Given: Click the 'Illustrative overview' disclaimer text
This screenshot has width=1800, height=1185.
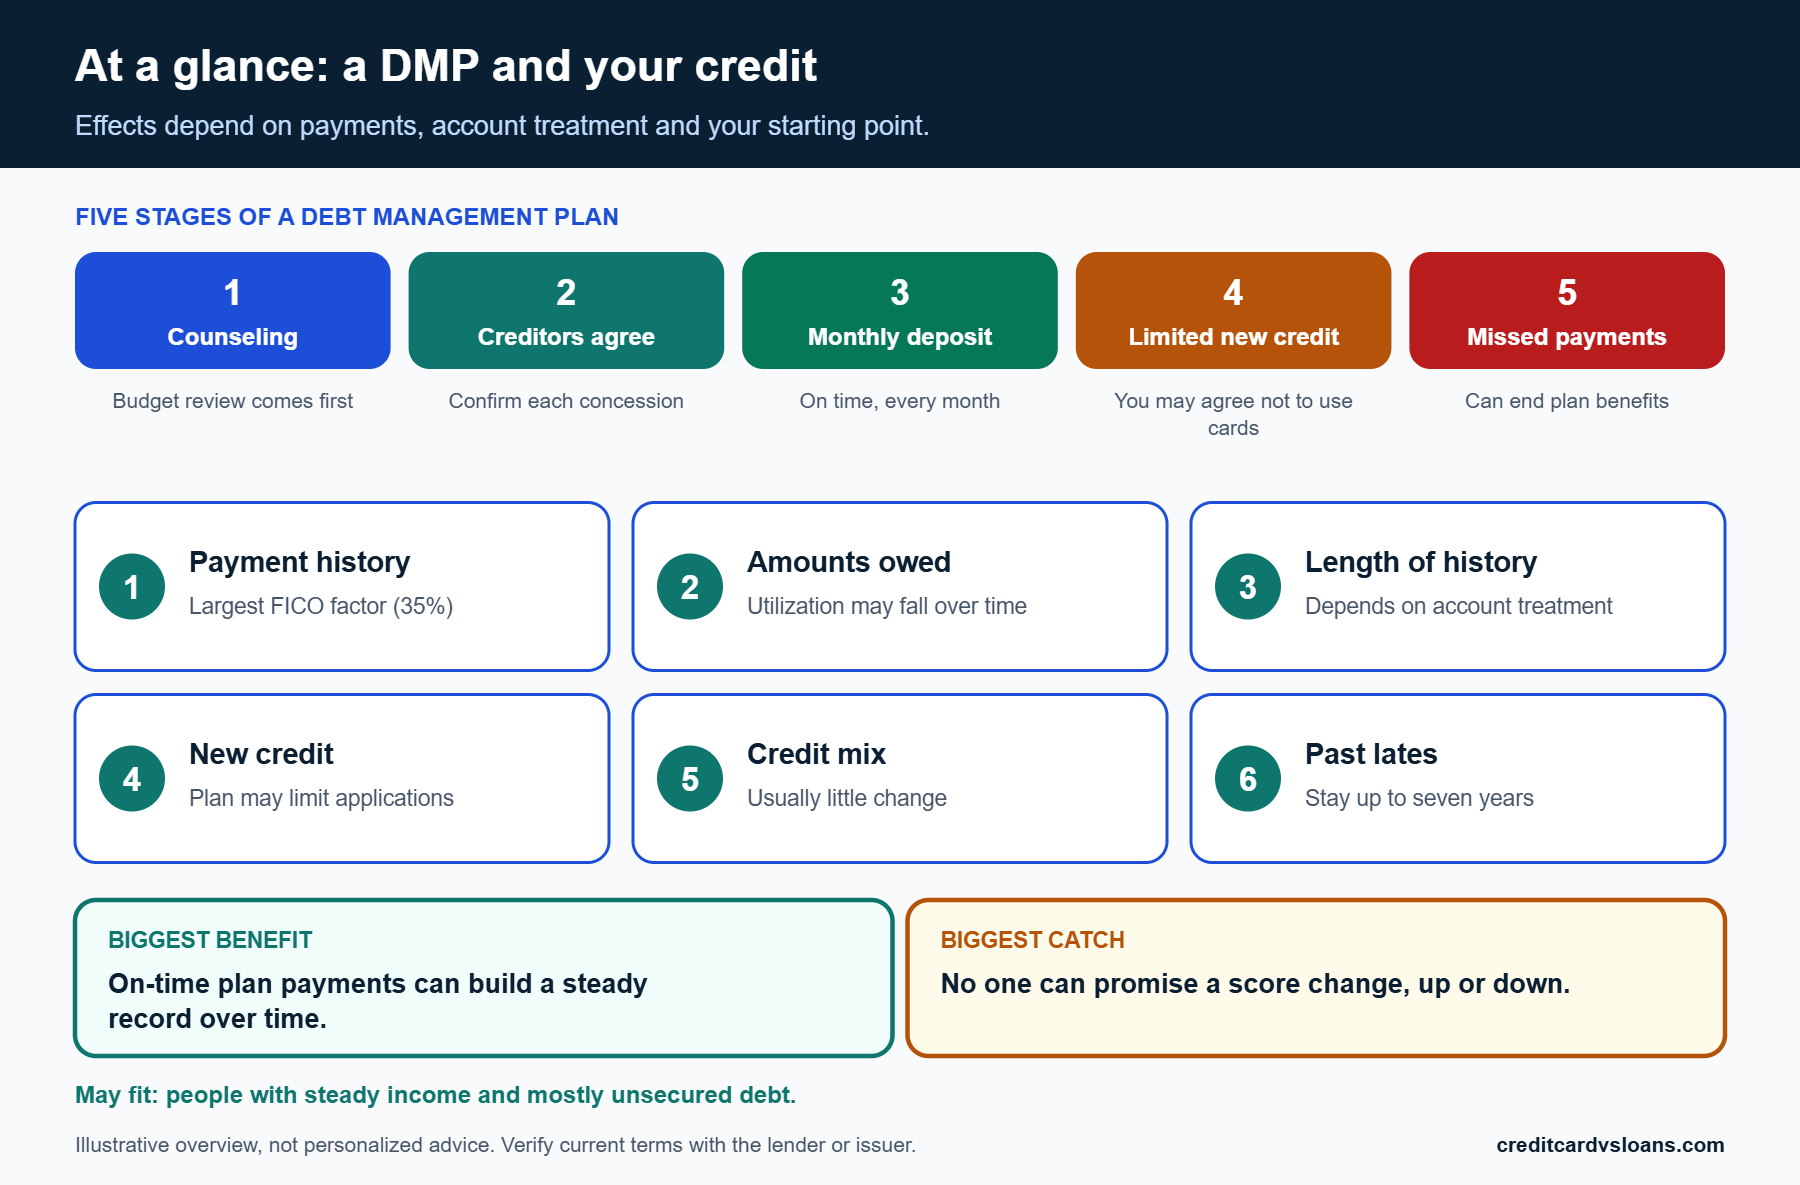Looking at the screenshot, I should click(495, 1145).
